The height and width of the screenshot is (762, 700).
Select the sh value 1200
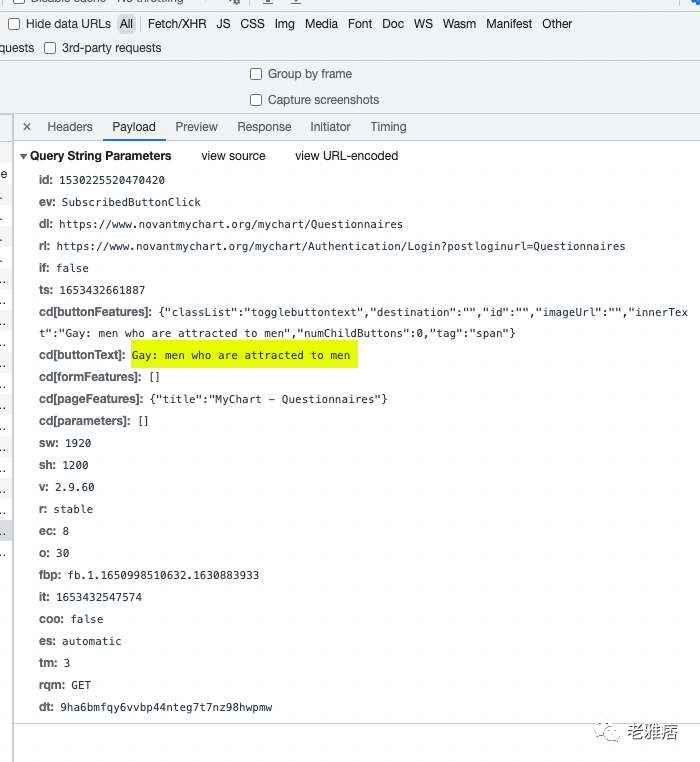click(x=75, y=465)
